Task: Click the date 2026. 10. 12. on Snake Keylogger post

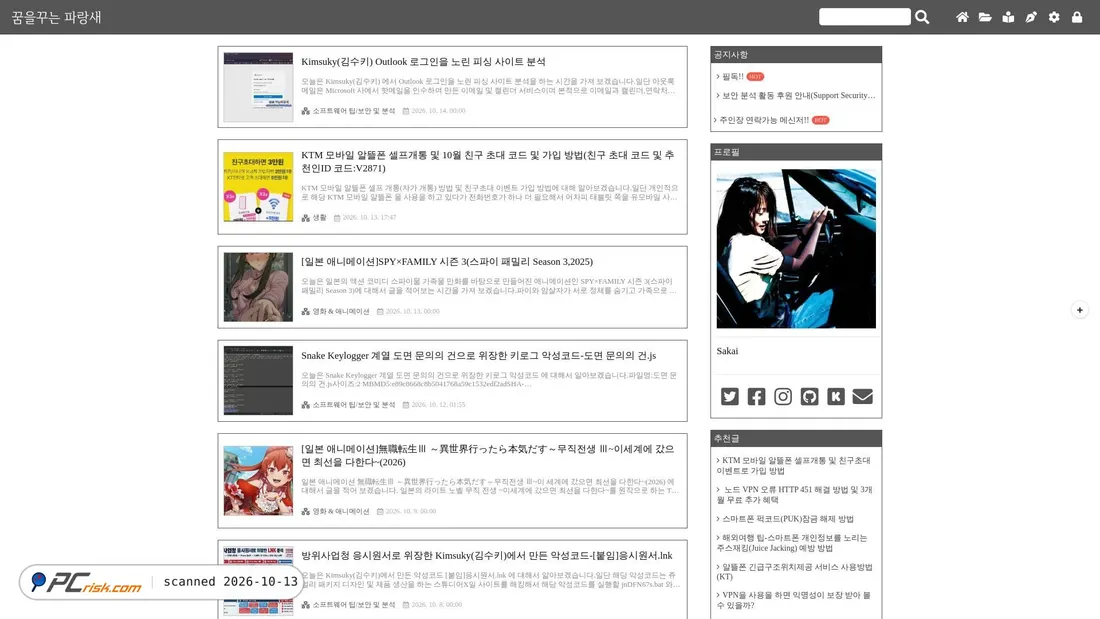Action: pyautogui.click(x=438, y=405)
